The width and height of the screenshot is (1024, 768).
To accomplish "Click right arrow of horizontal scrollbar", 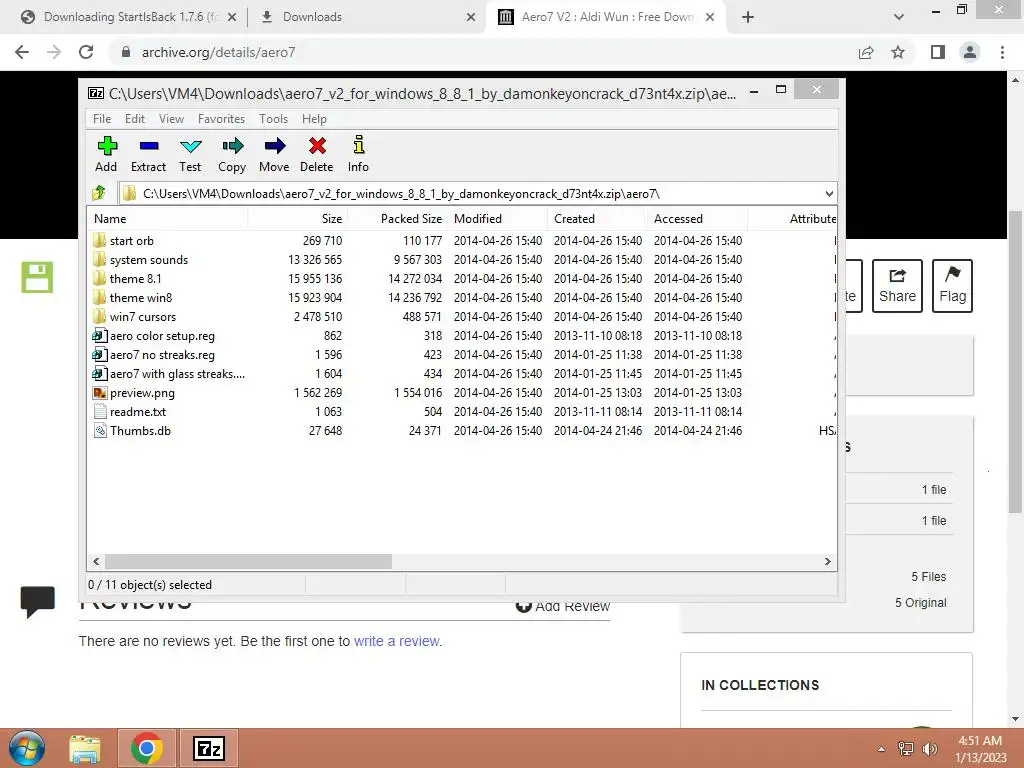I will (x=828, y=562).
